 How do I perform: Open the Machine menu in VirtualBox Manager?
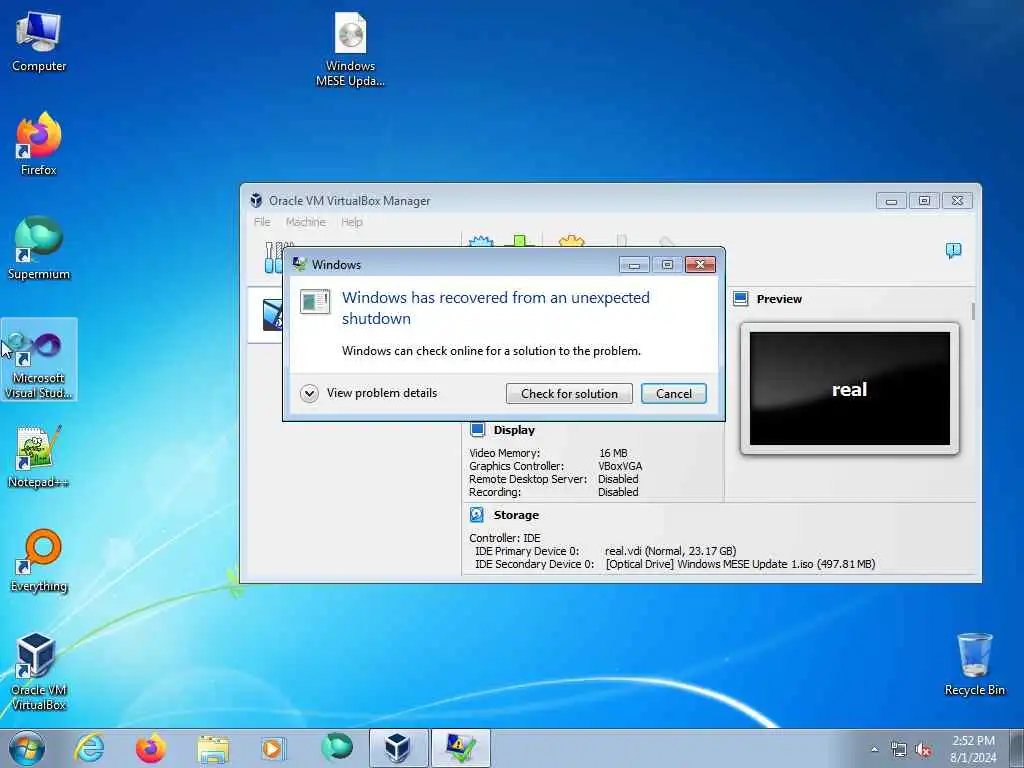(x=306, y=222)
